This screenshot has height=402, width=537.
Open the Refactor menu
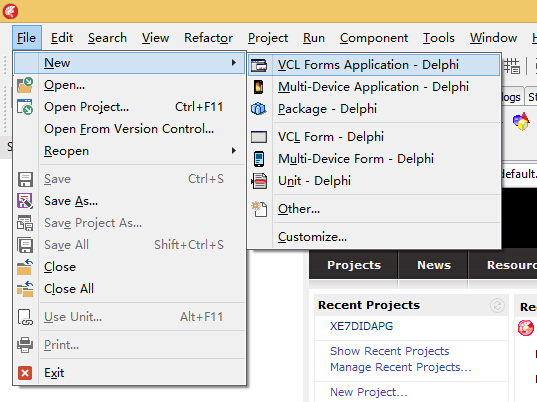208,38
